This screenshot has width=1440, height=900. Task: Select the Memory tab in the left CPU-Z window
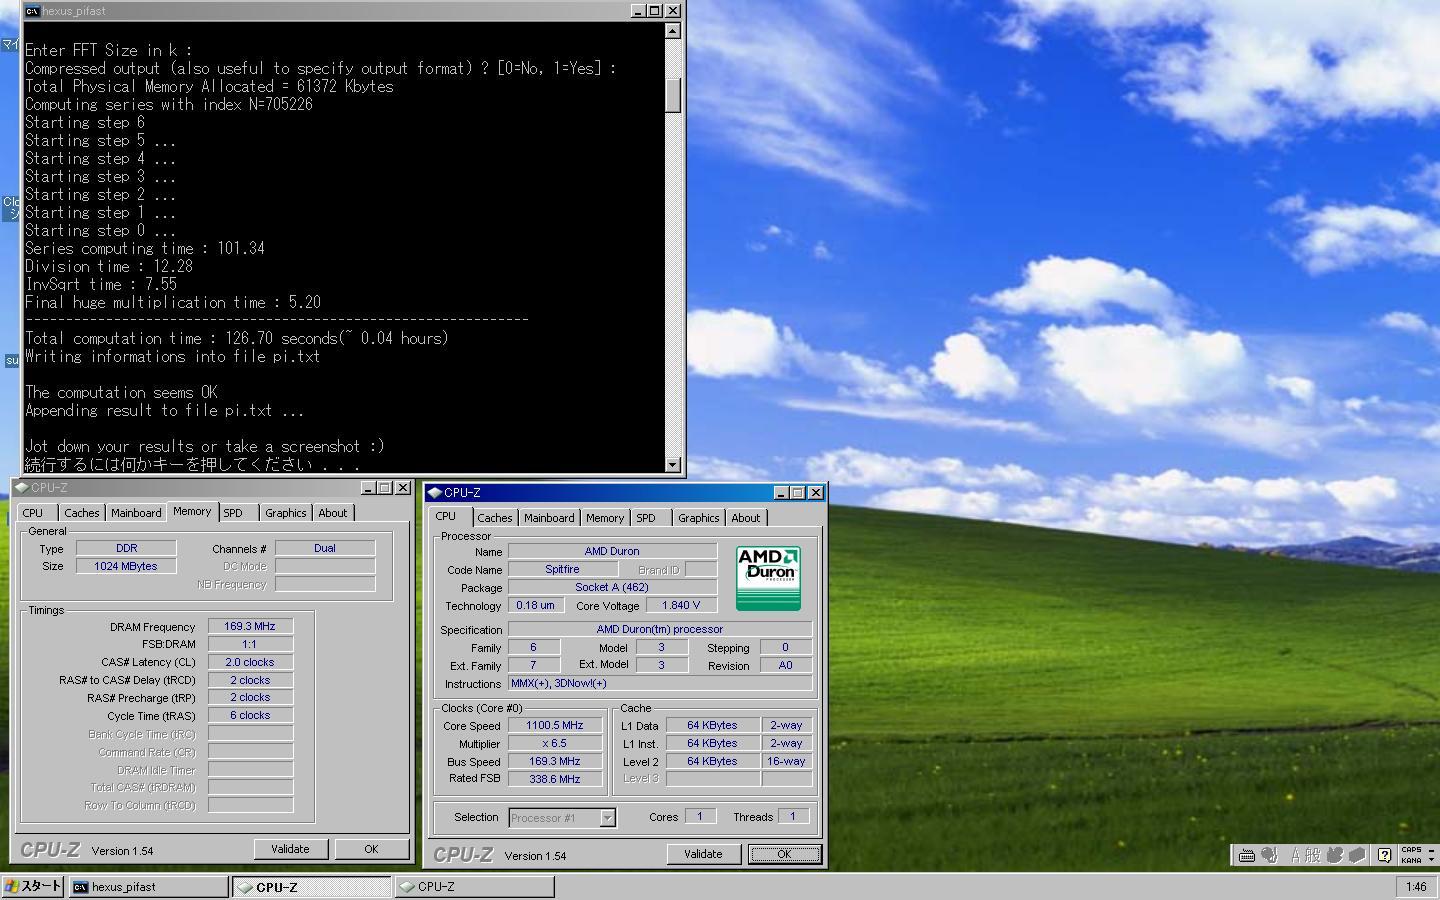pyautogui.click(x=192, y=511)
